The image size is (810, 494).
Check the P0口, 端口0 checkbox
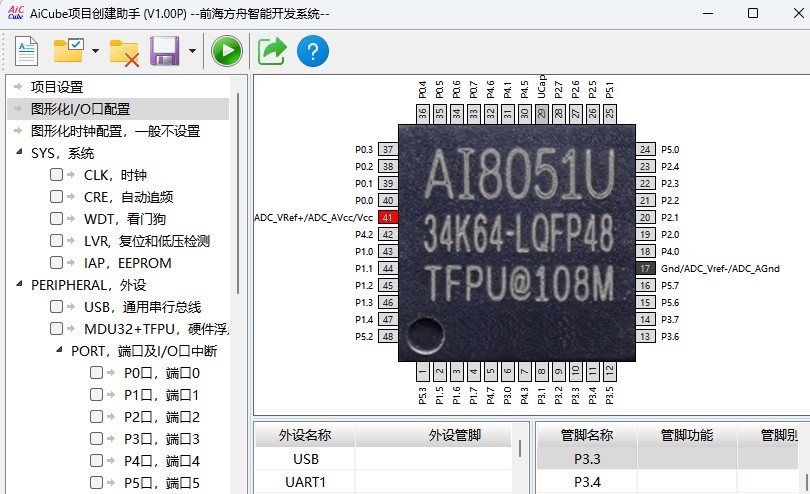point(96,373)
